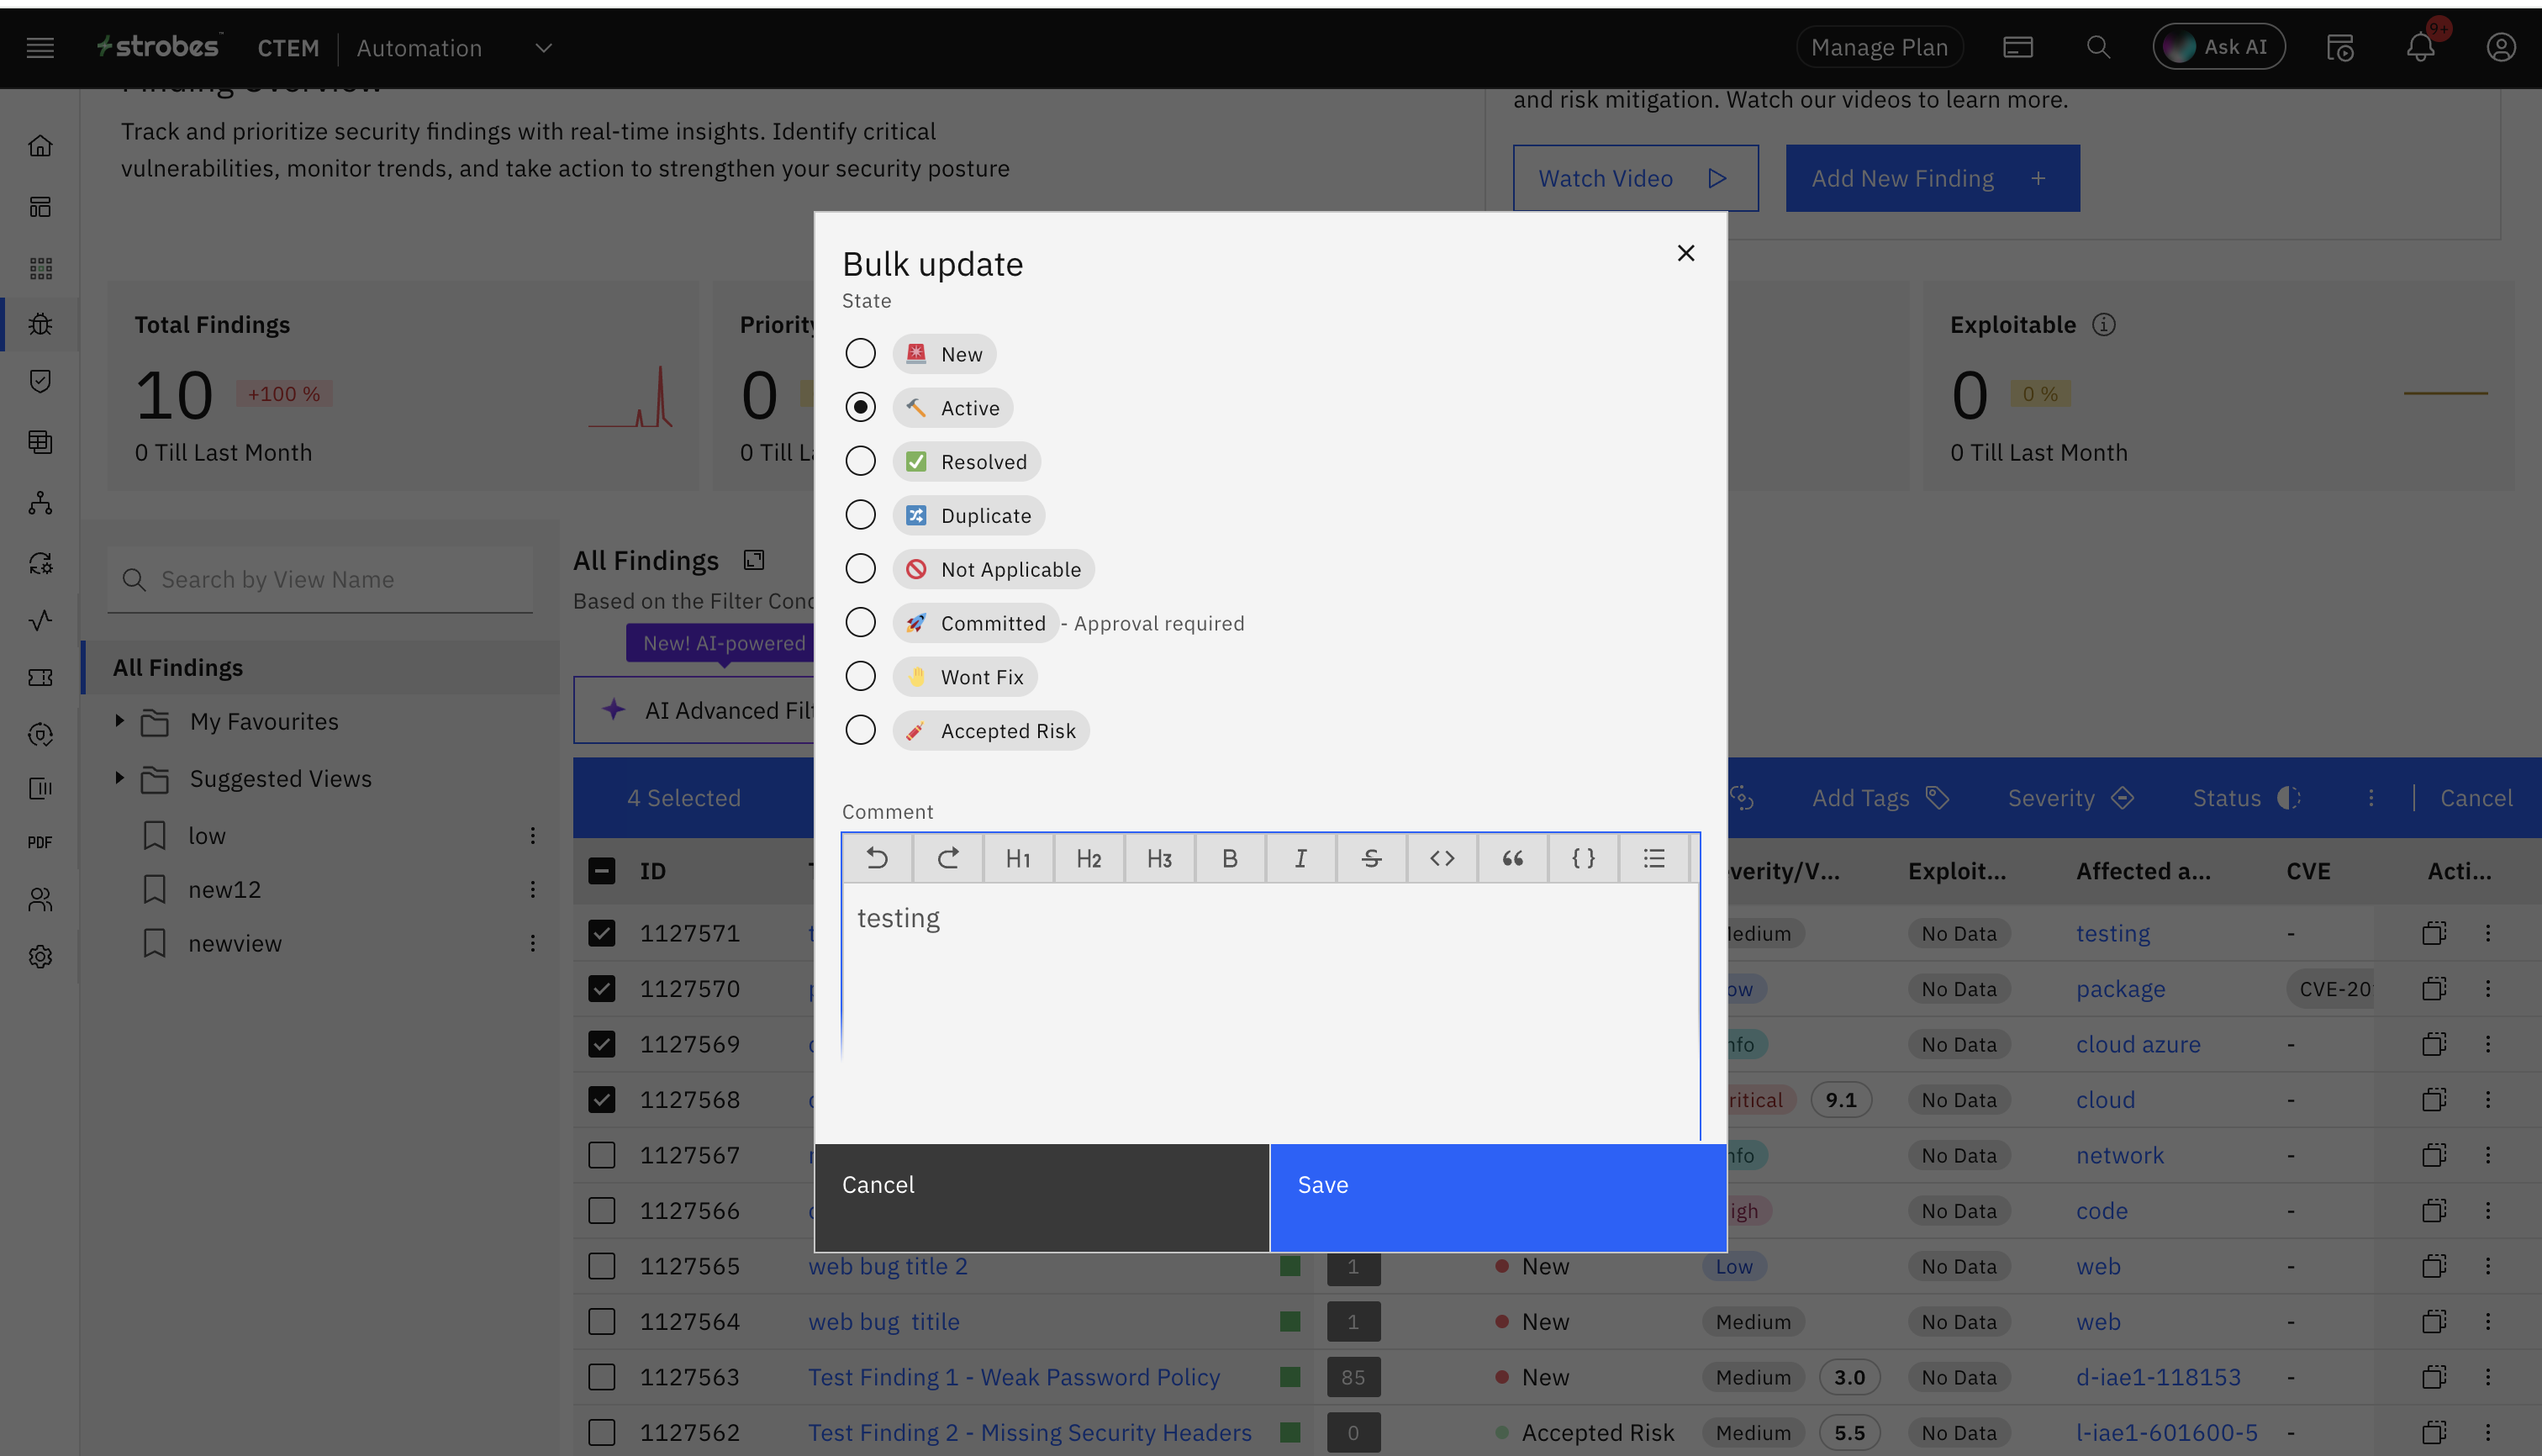2542x1456 pixels.
Task: Click the Add New Finding button
Action: coord(1931,178)
